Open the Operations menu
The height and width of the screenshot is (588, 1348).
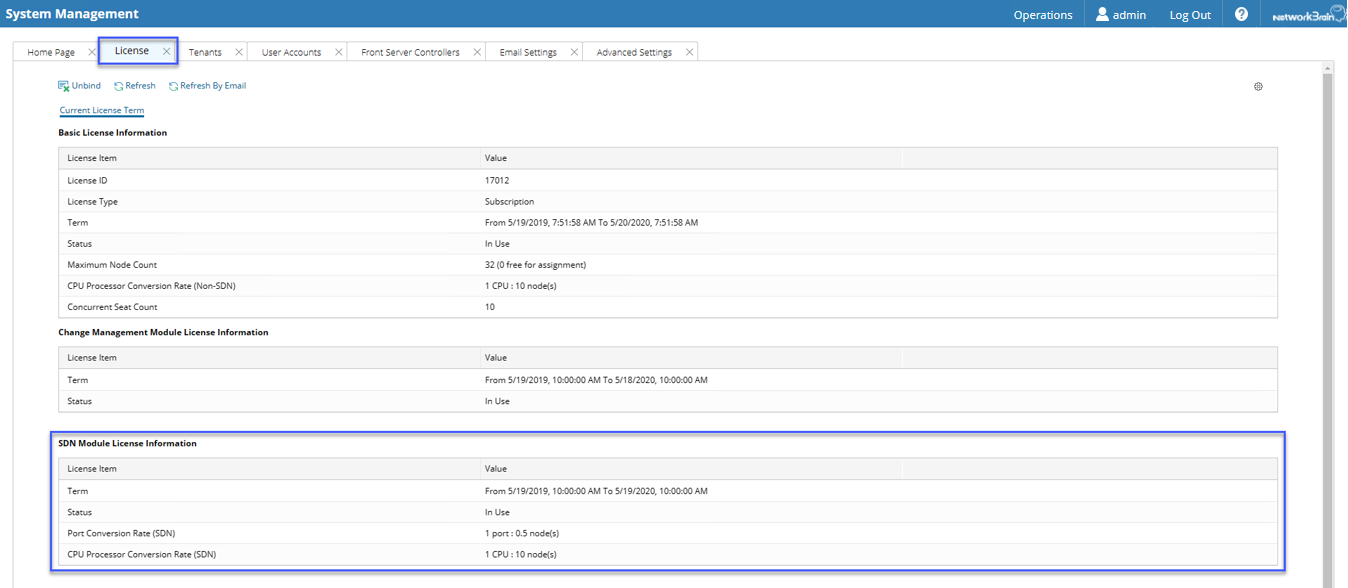click(1042, 15)
